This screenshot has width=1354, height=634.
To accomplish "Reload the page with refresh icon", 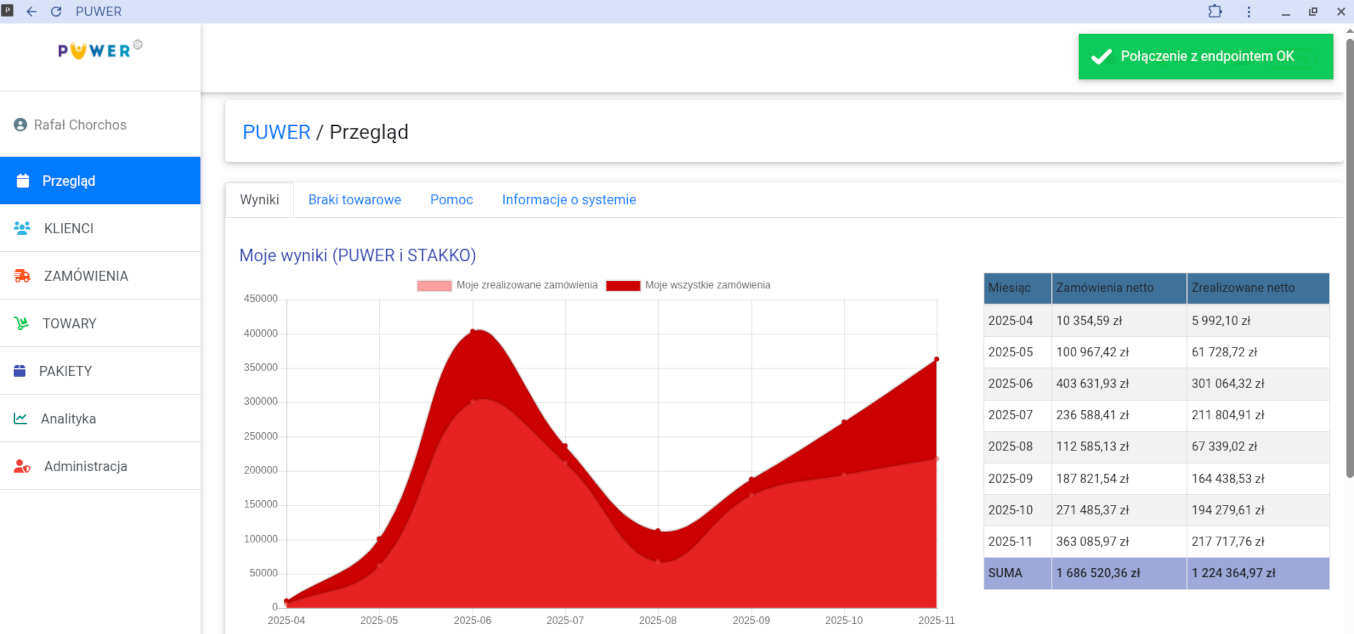I will tap(56, 12).
